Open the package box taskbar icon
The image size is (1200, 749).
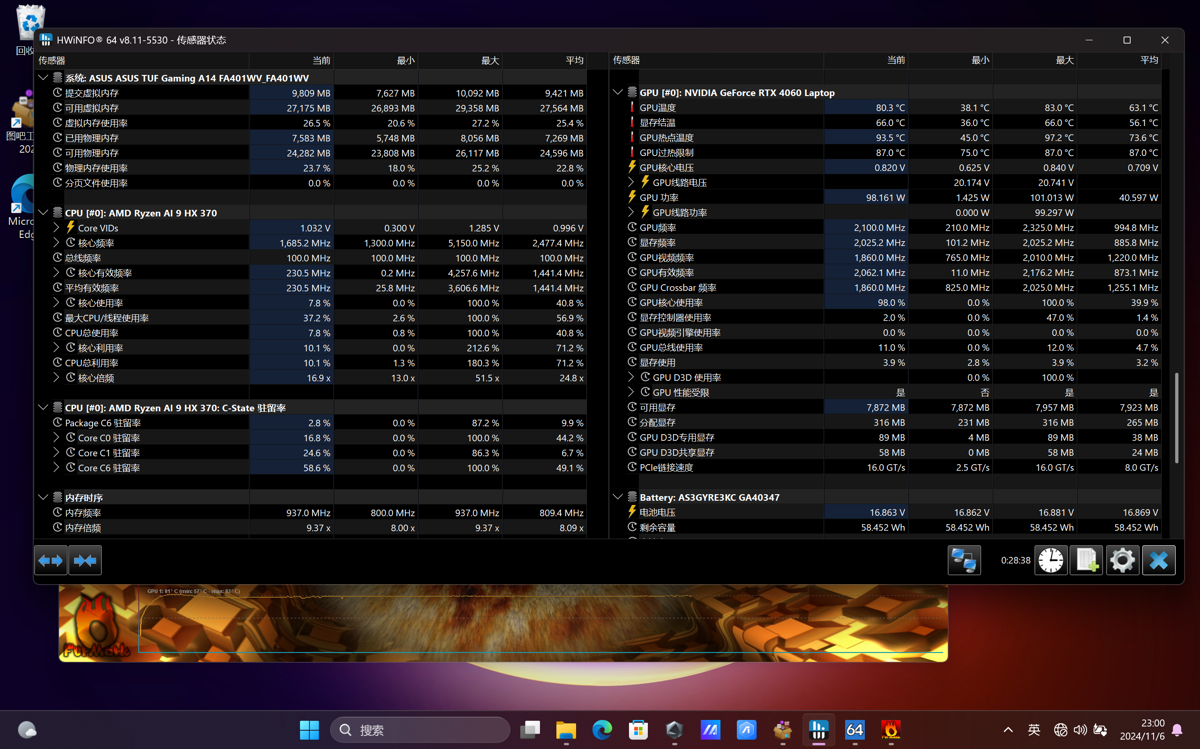click(x=783, y=730)
